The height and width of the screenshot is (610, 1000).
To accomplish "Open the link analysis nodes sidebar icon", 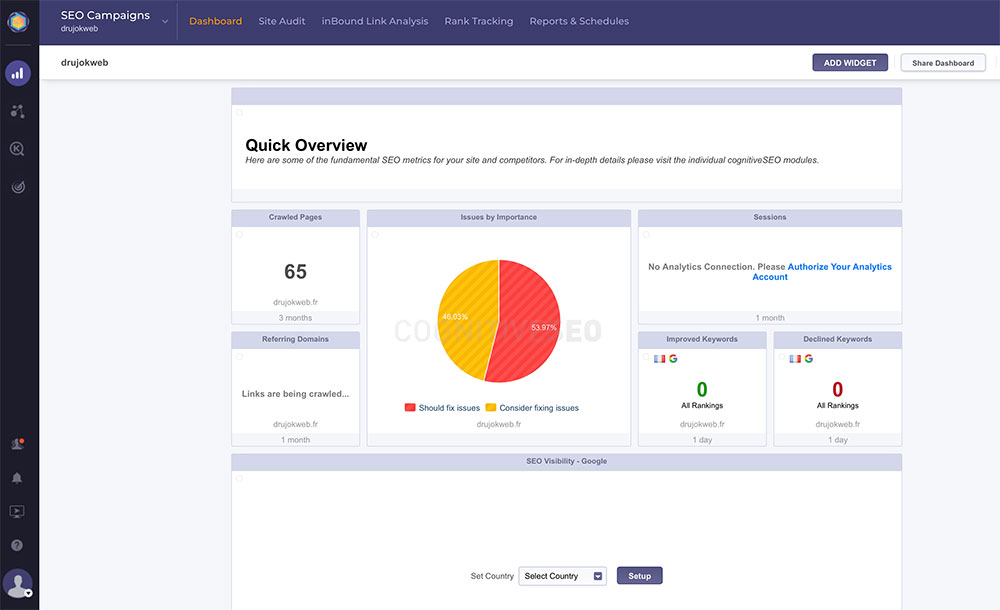I will 18,112.
